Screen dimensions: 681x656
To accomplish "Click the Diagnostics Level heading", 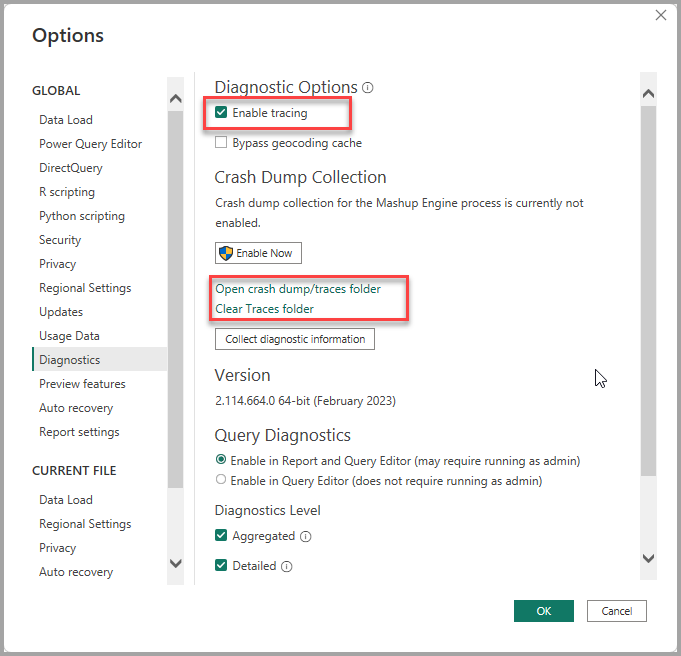I will pos(268,510).
